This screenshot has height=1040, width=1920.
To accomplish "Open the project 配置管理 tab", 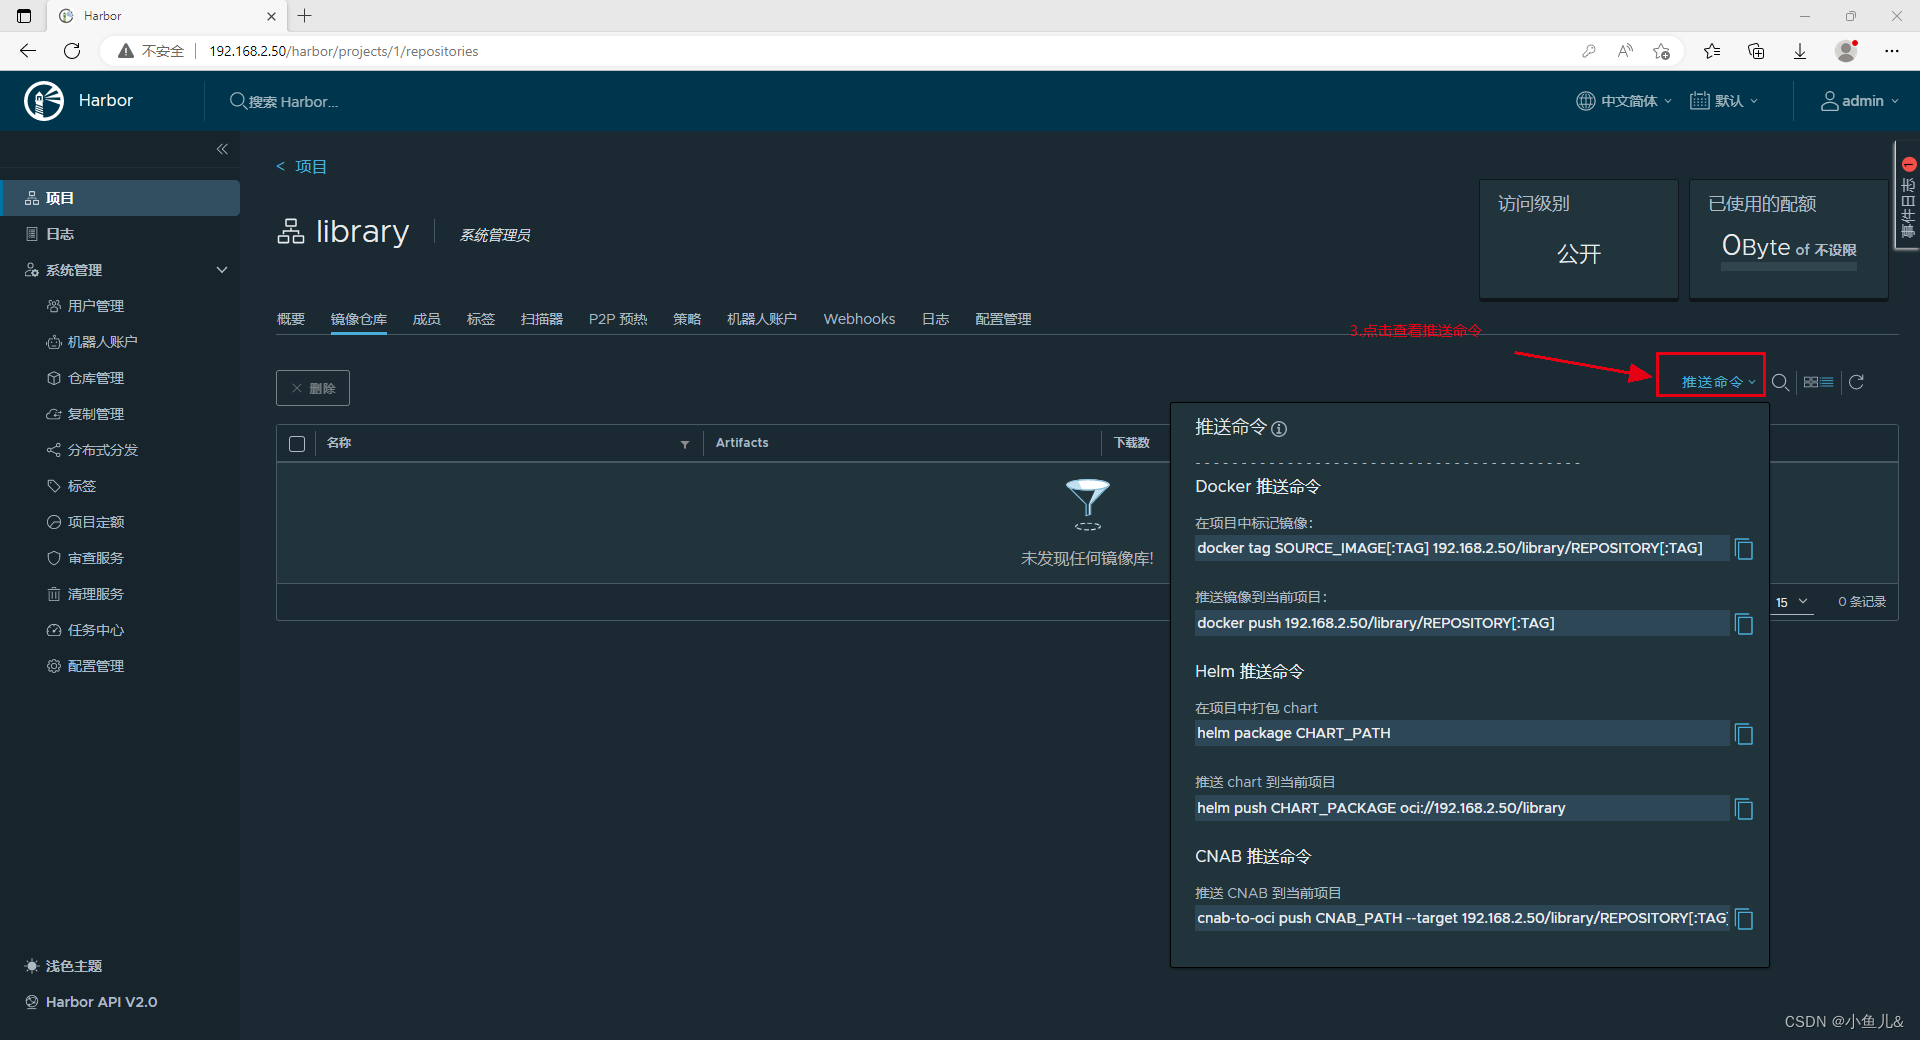I will tap(1003, 319).
